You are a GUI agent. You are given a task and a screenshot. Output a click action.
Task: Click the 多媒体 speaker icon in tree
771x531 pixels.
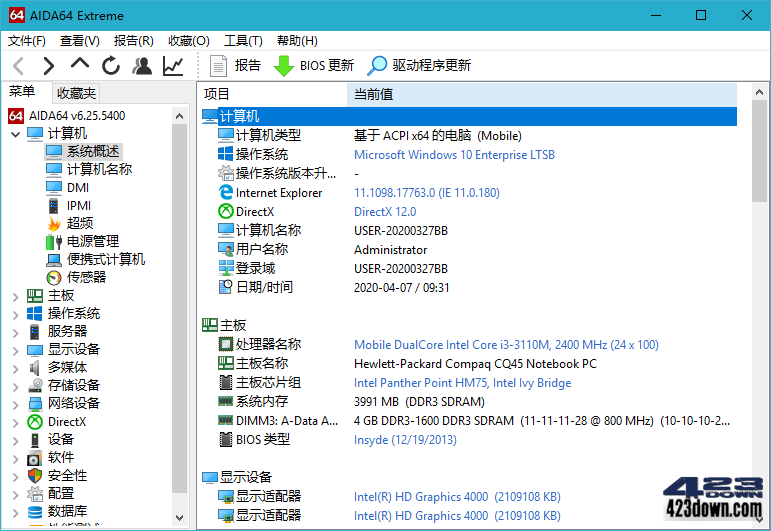pyautogui.click(x=35, y=367)
